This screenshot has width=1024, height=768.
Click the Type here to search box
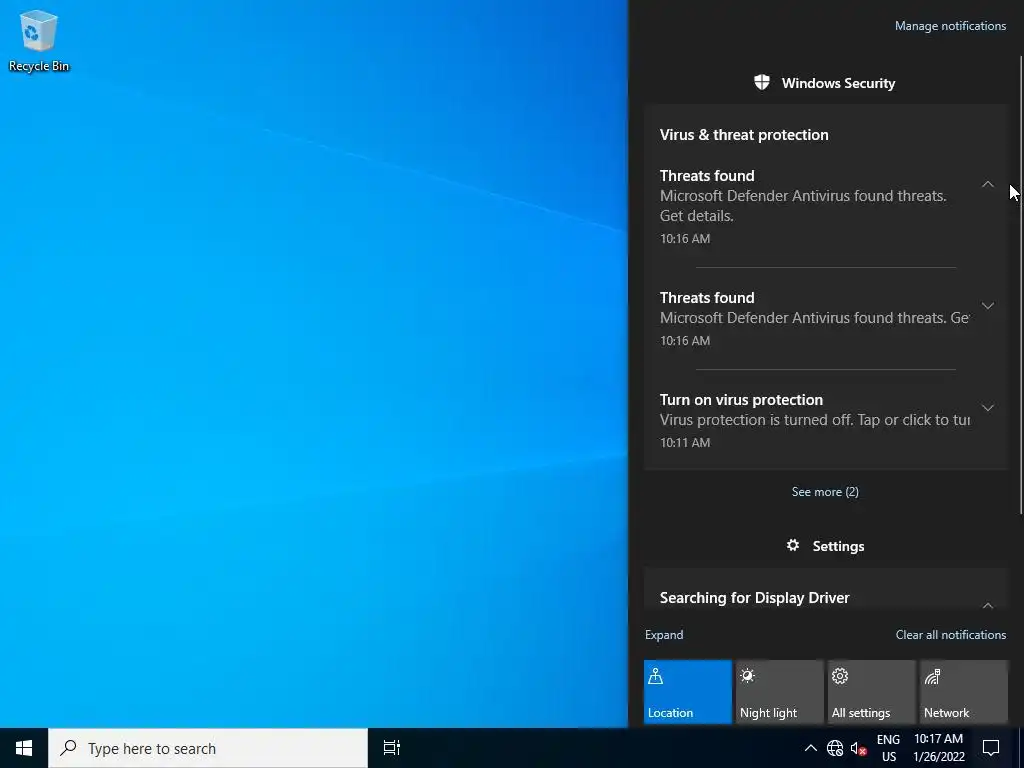pyautogui.click(x=208, y=748)
